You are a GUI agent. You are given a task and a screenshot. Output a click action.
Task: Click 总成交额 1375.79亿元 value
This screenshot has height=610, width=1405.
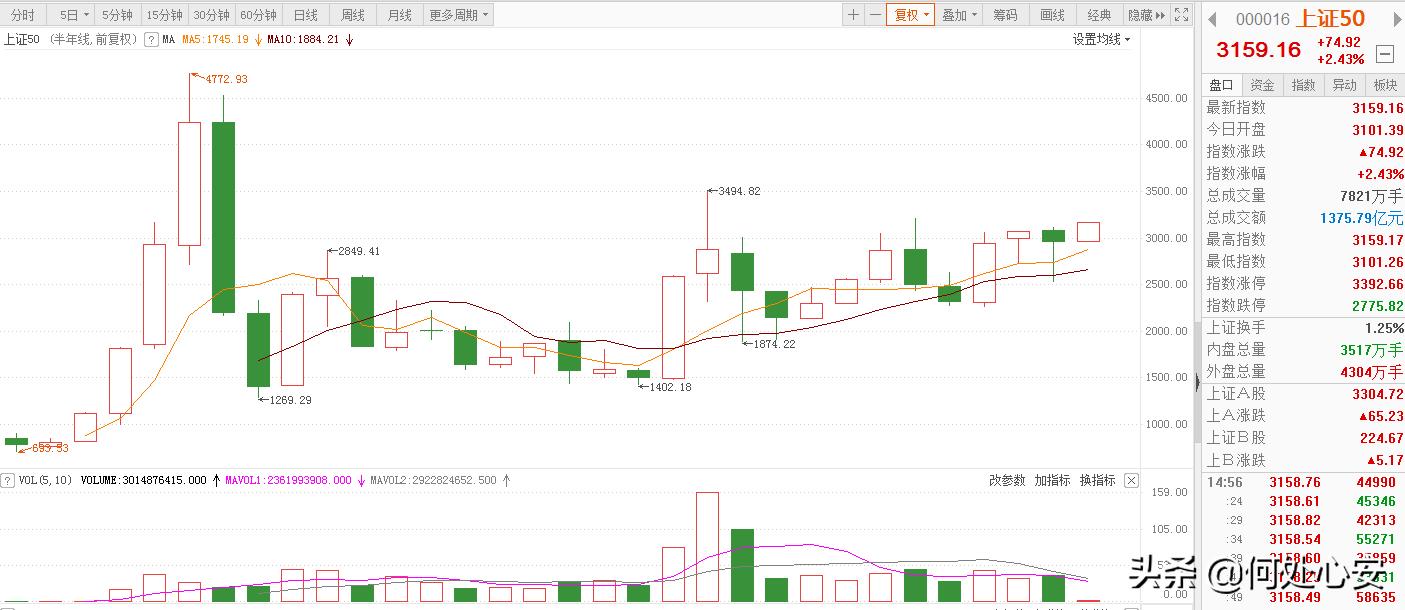(1361, 217)
